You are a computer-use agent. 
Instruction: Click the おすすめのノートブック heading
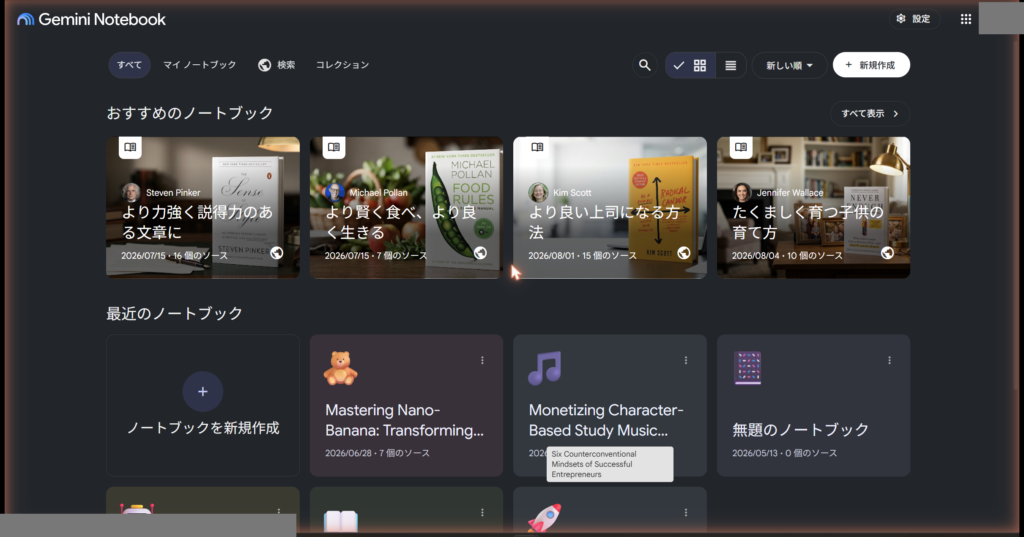189,113
